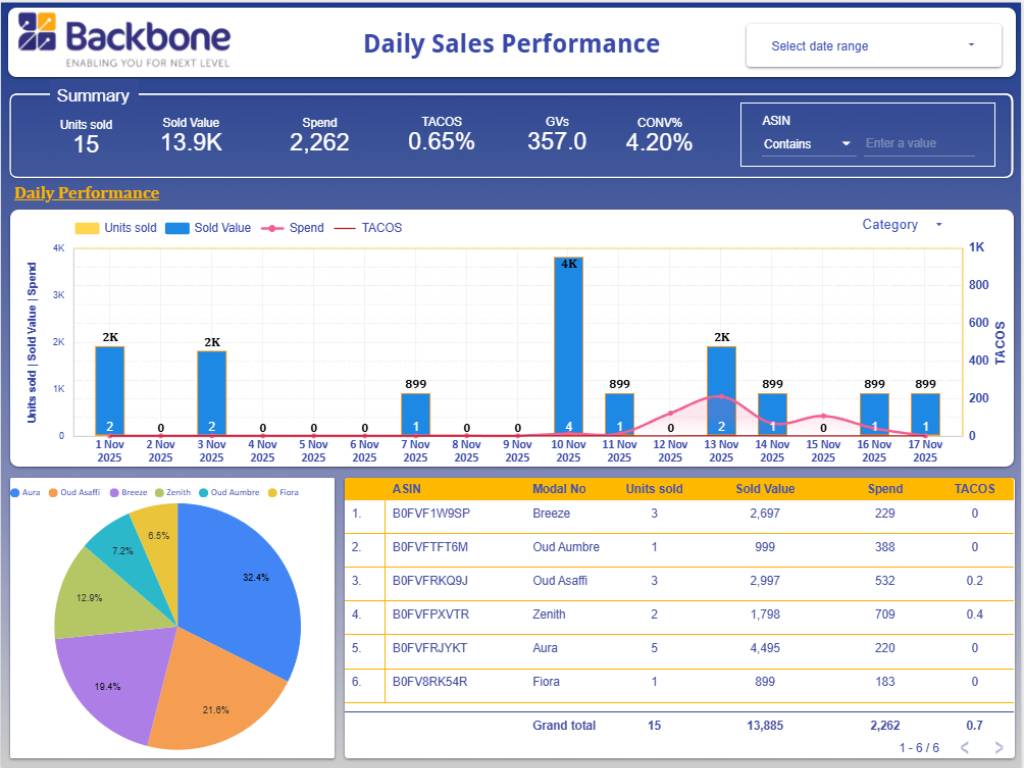Click the Zenith legend marker

[160, 492]
